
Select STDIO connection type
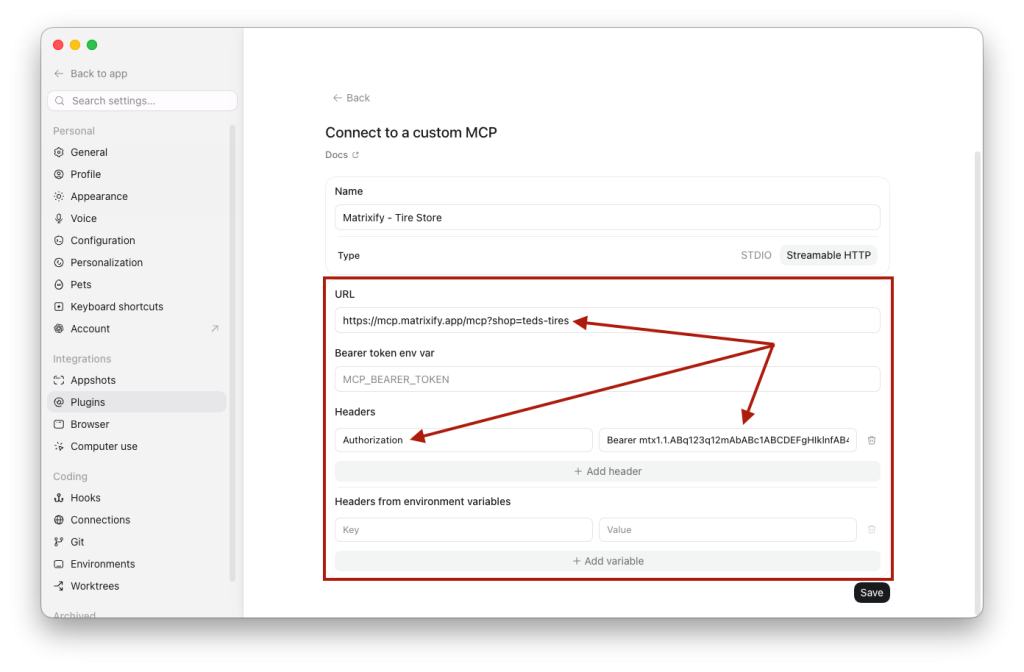pyautogui.click(x=756, y=255)
